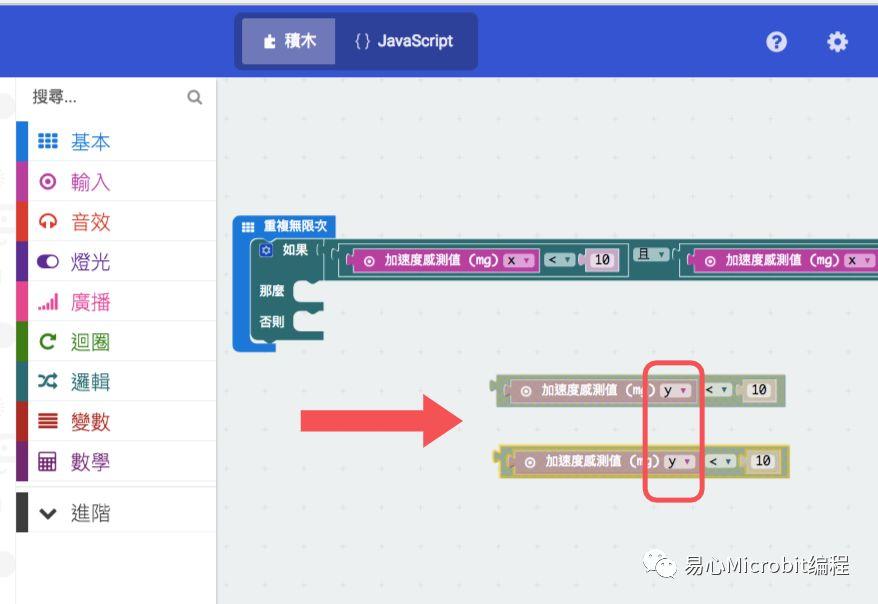This screenshot has height=604, width=878.
Task: Click the help question mark icon
Action: [776, 41]
